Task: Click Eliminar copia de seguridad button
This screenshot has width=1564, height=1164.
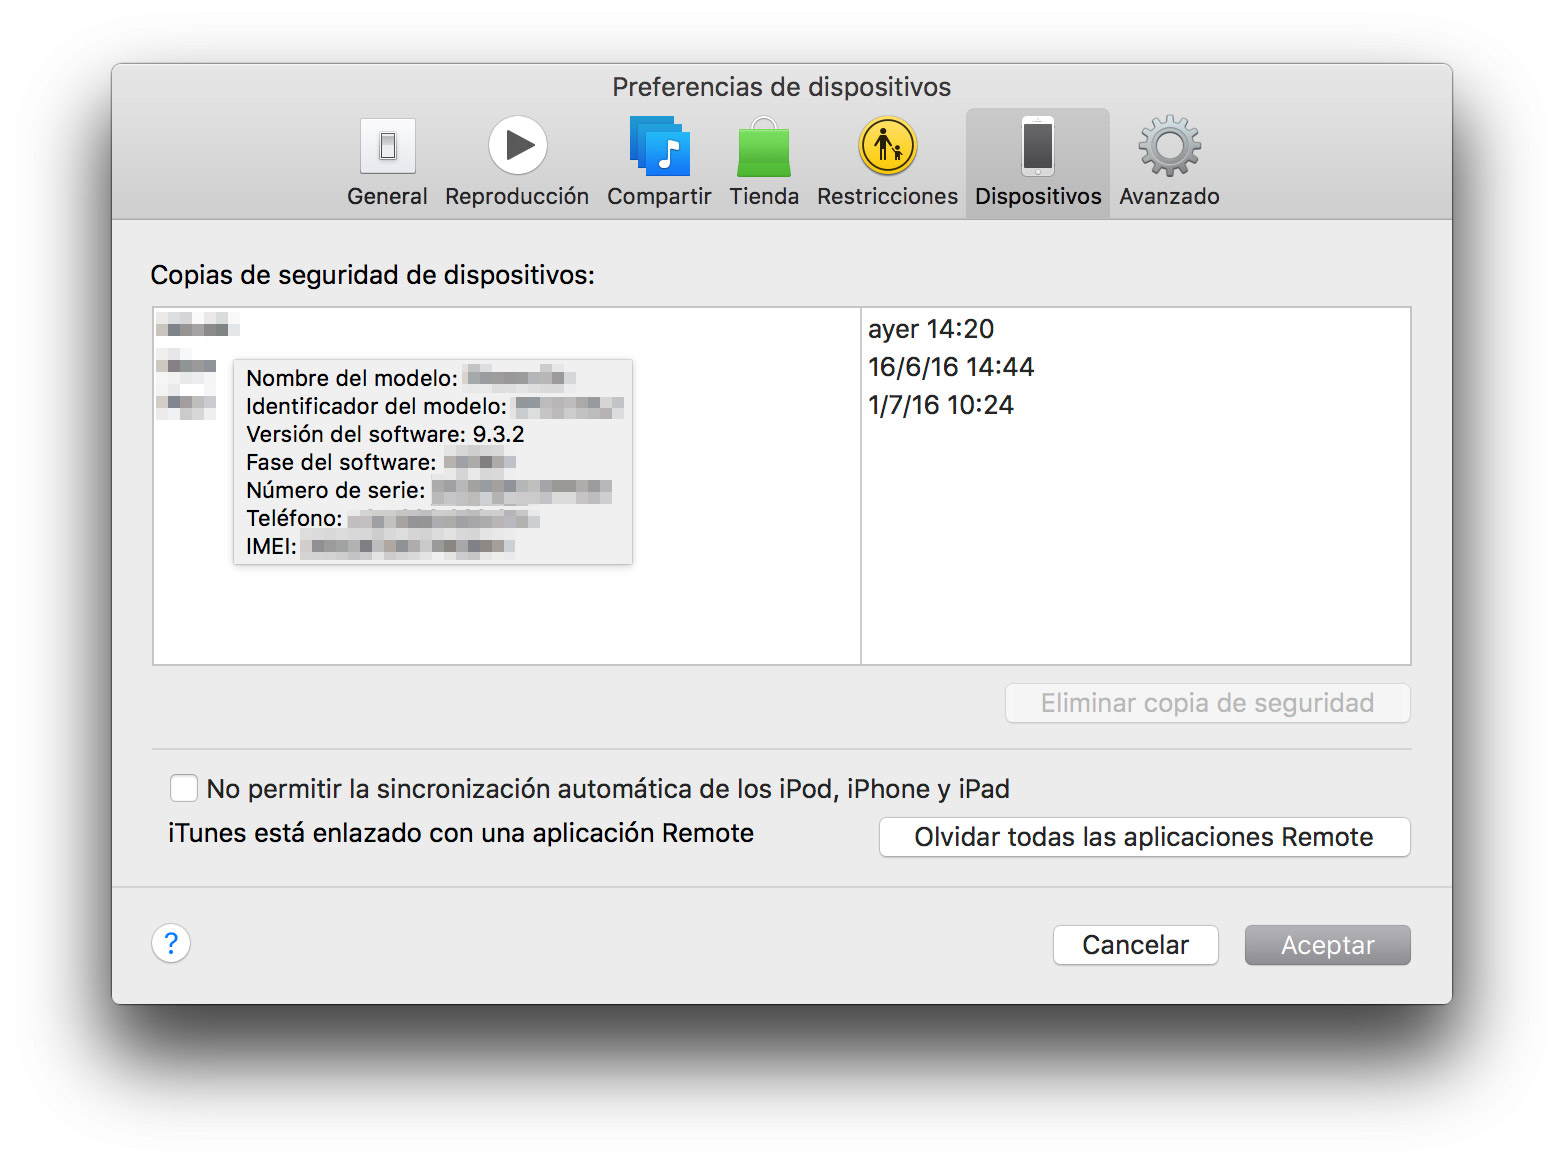Action: pyautogui.click(x=1207, y=703)
